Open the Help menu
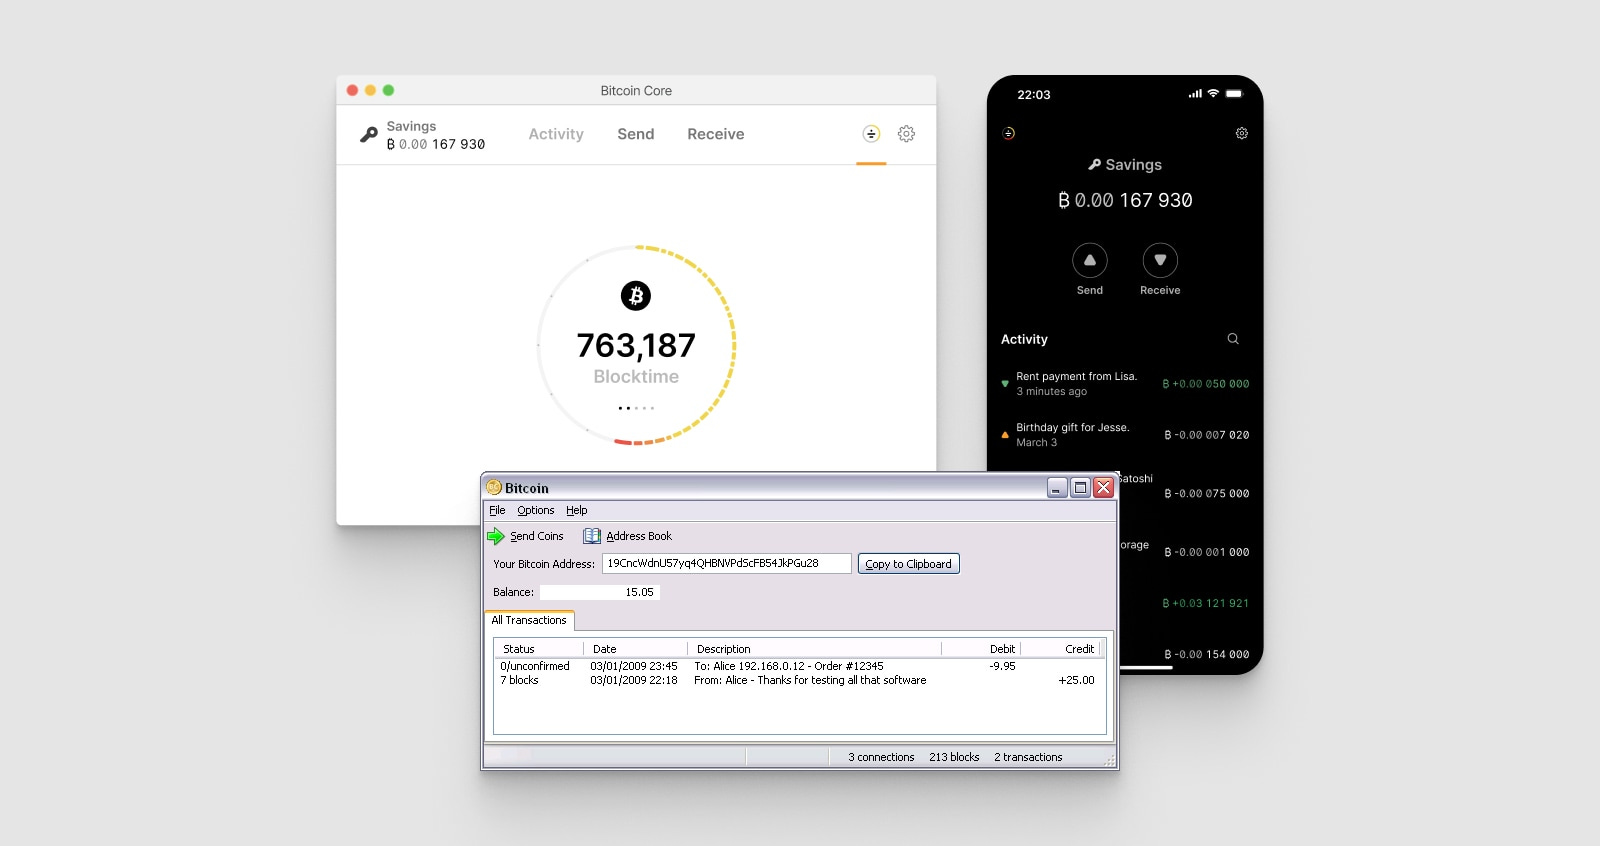This screenshot has height=846, width=1600. point(577,510)
